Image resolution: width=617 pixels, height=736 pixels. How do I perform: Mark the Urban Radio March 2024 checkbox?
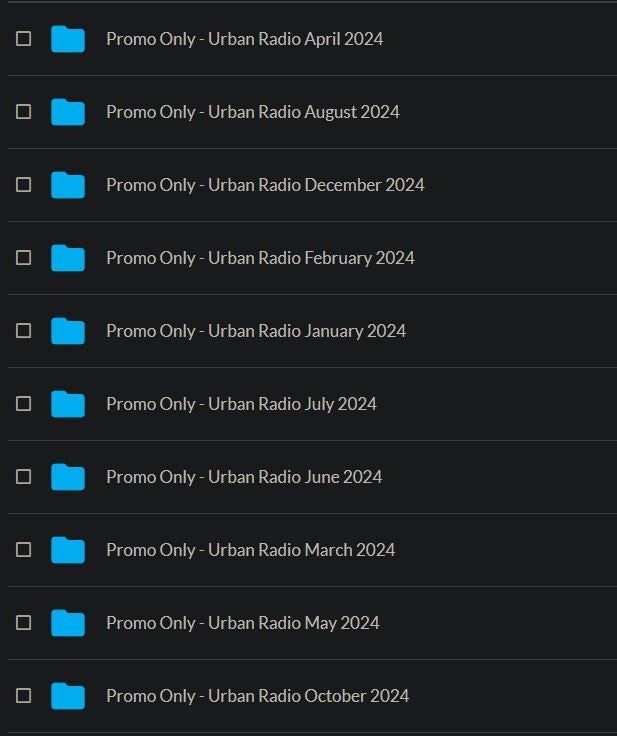tap(24, 550)
